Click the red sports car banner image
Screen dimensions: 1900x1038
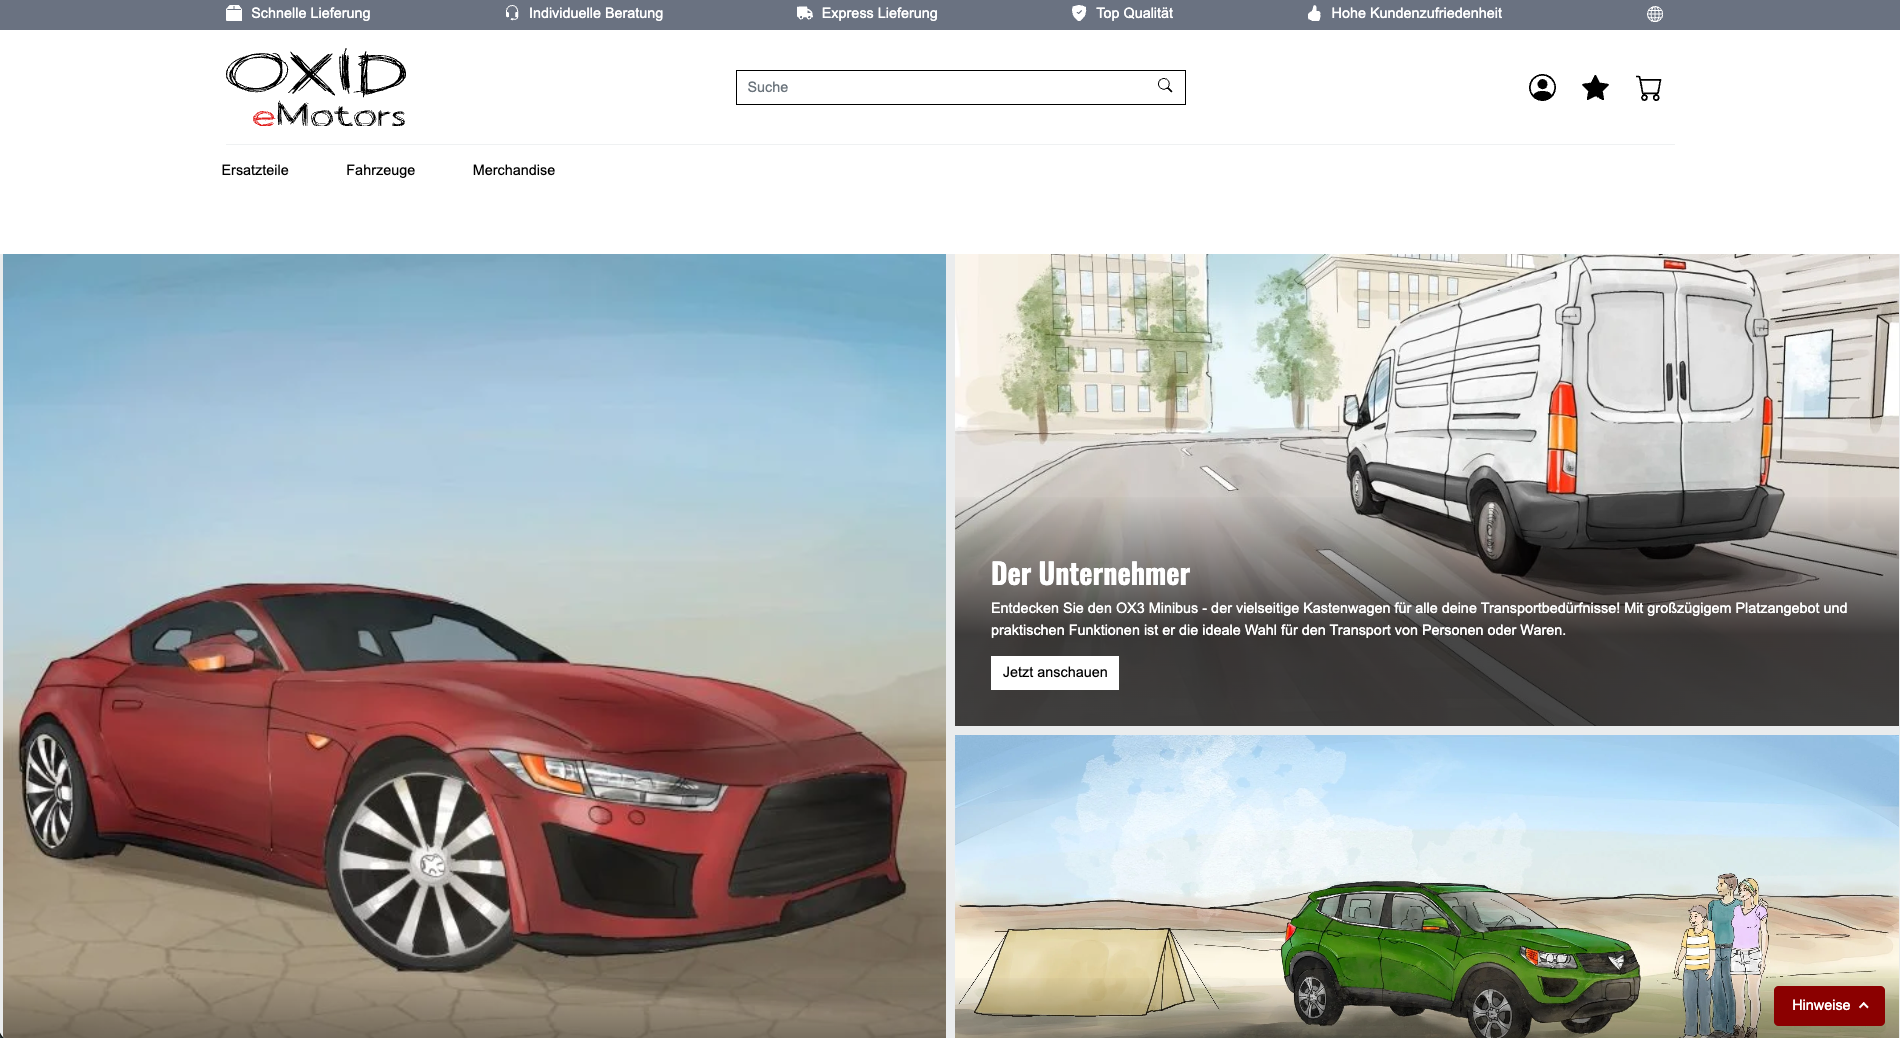pyautogui.click(x=474, y=645)
